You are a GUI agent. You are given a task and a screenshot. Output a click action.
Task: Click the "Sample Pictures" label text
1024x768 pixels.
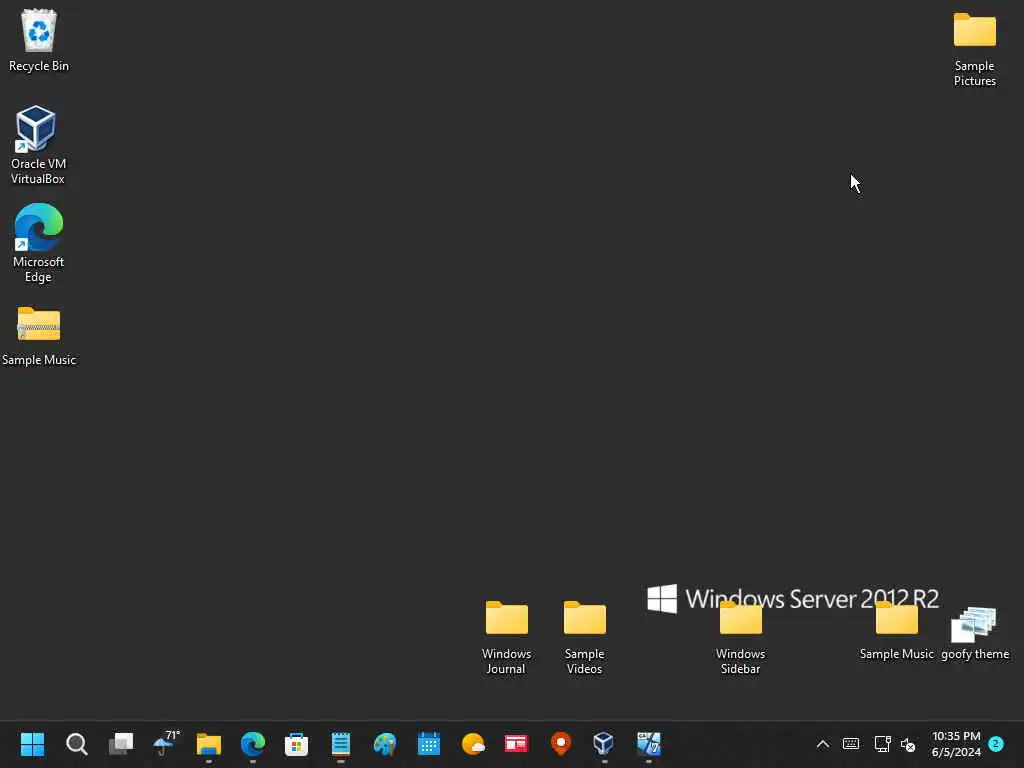point(974,73)
